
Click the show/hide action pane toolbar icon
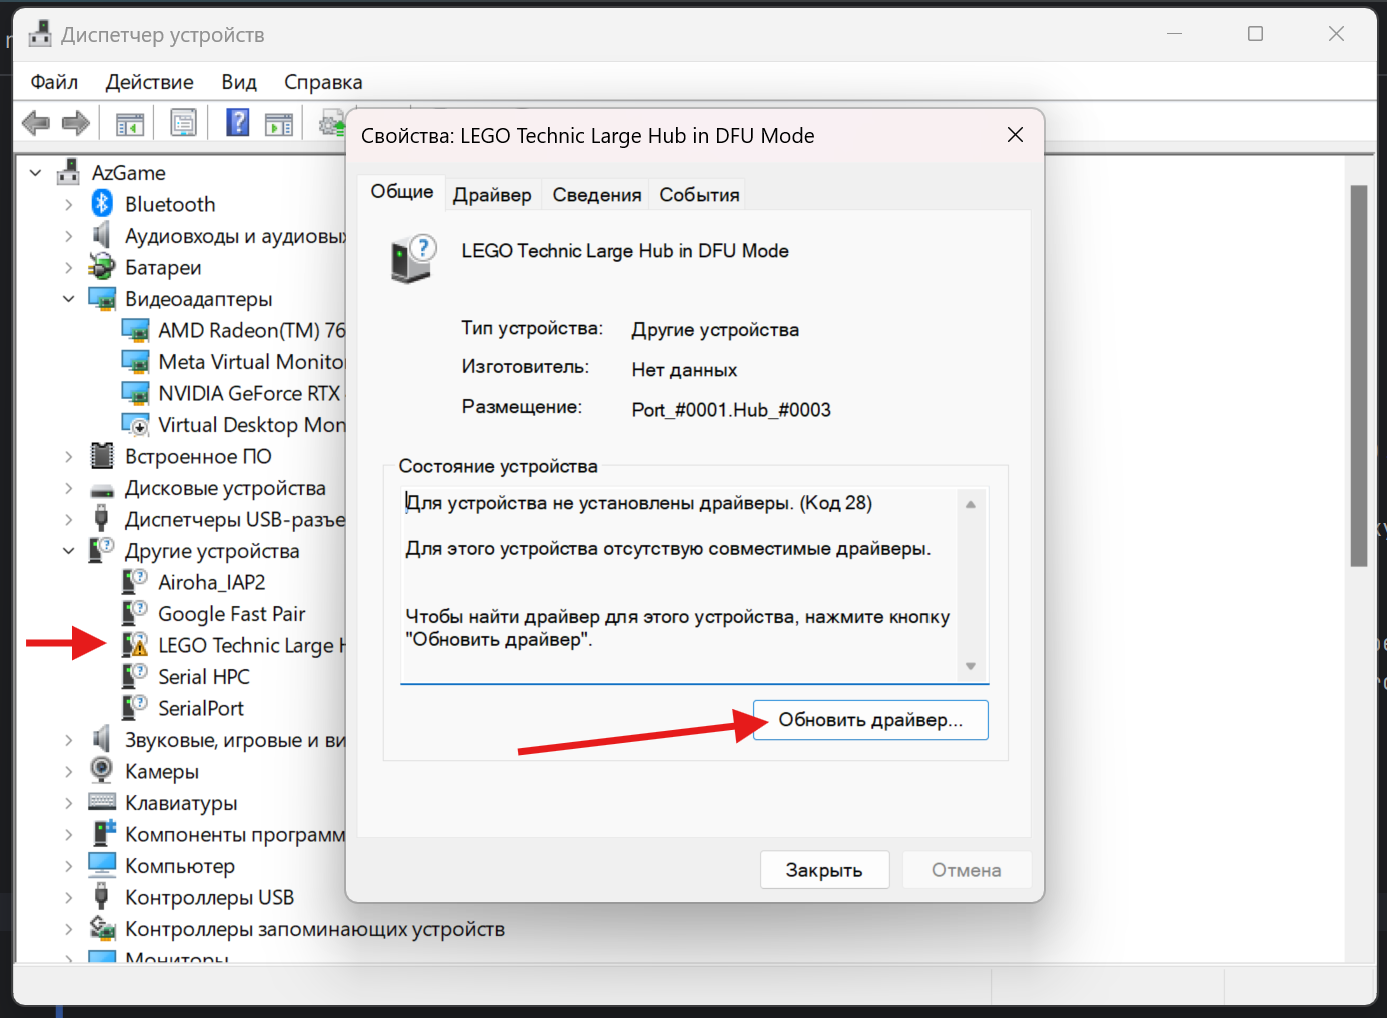click(279, 123)
